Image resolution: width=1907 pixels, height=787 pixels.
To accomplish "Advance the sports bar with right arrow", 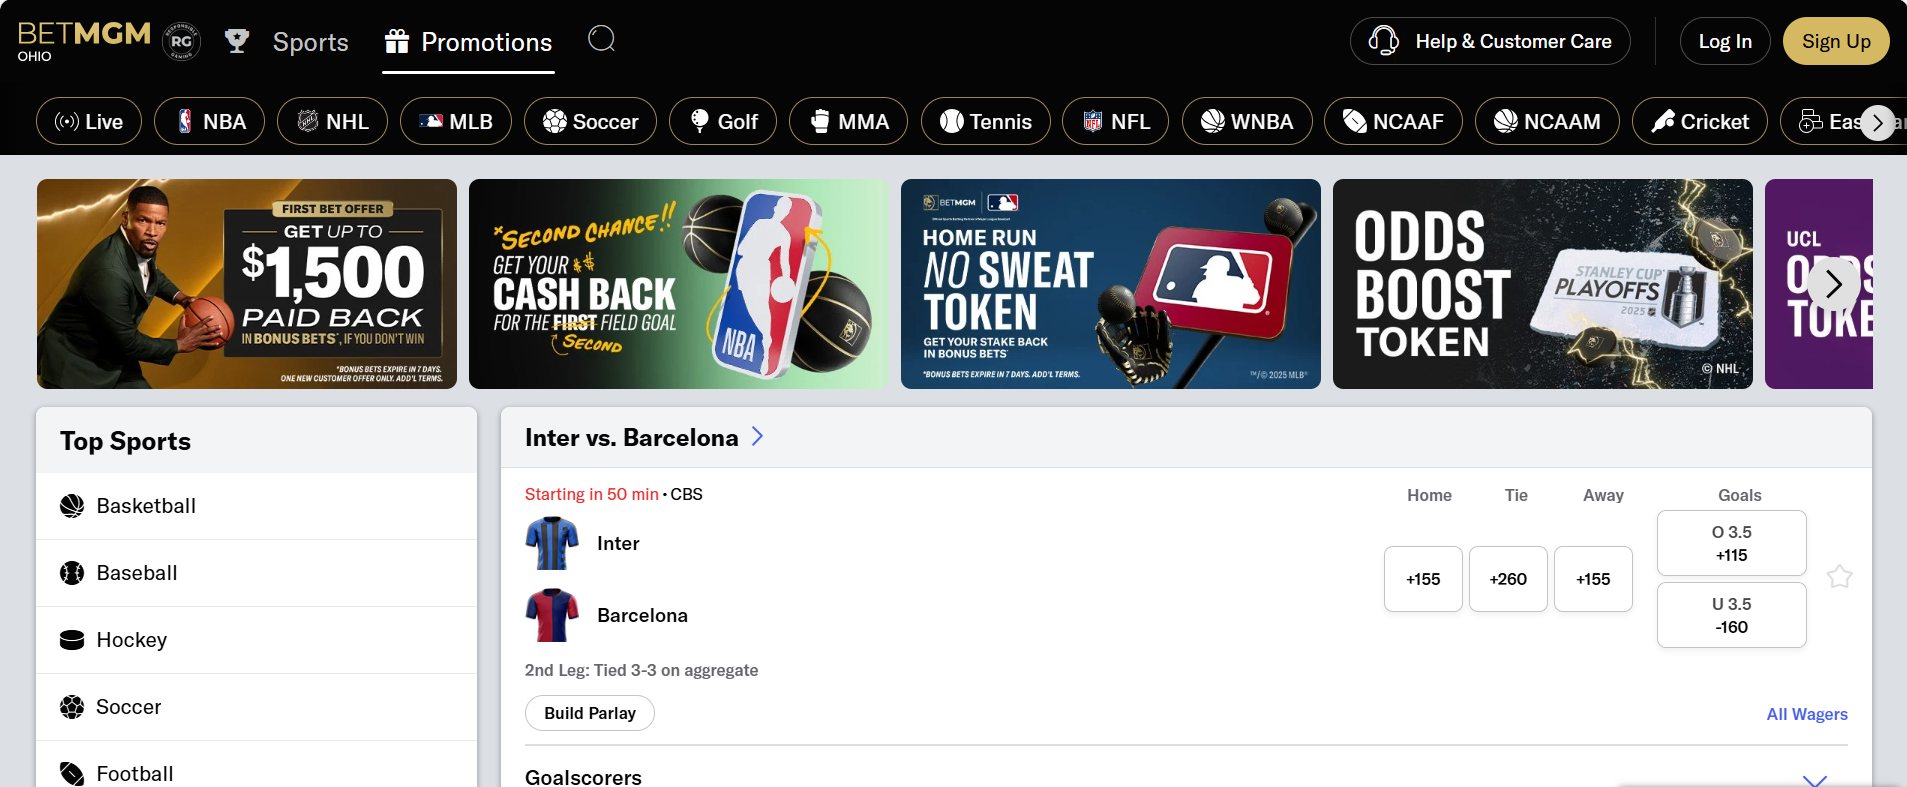I will (x=1877, y=123).
